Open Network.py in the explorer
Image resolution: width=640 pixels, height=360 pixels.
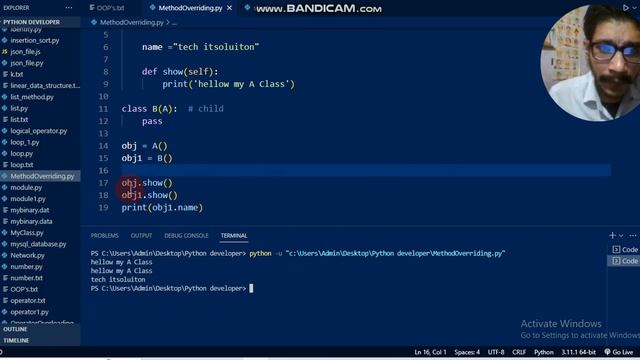tap(27, 256)
